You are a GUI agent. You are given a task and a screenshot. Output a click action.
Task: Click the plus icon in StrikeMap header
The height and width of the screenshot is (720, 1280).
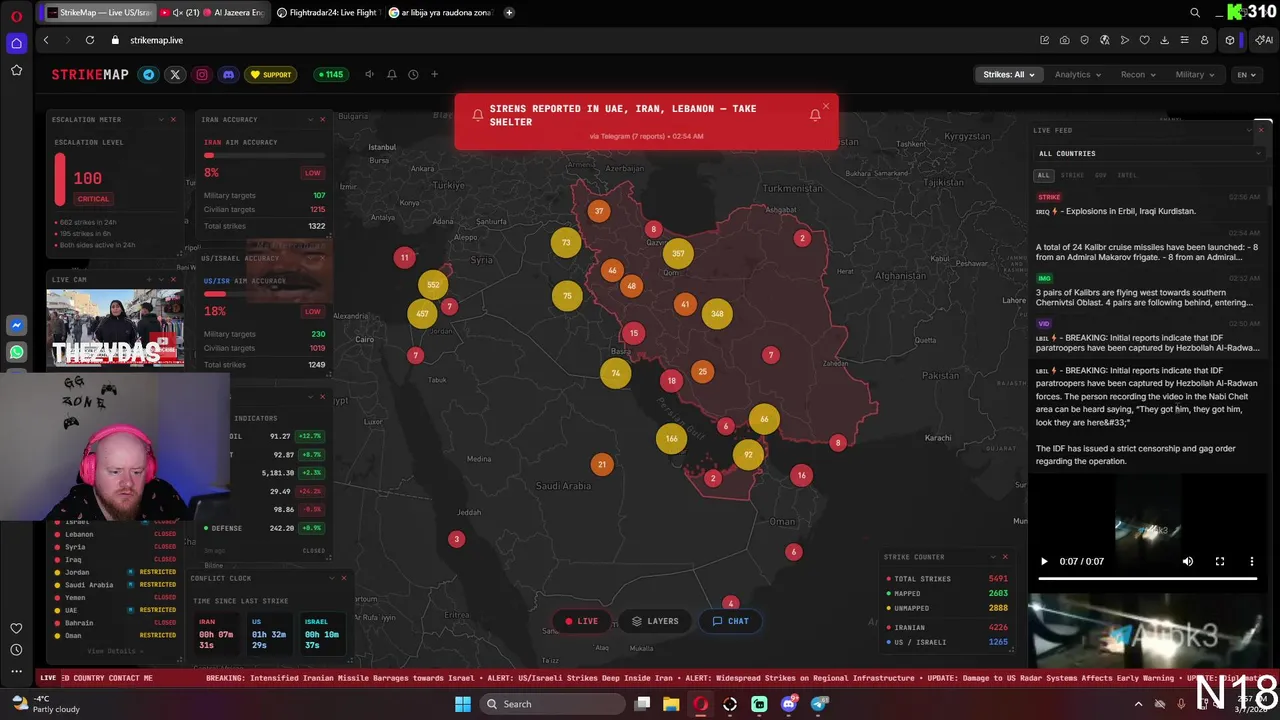click(434, 74)
